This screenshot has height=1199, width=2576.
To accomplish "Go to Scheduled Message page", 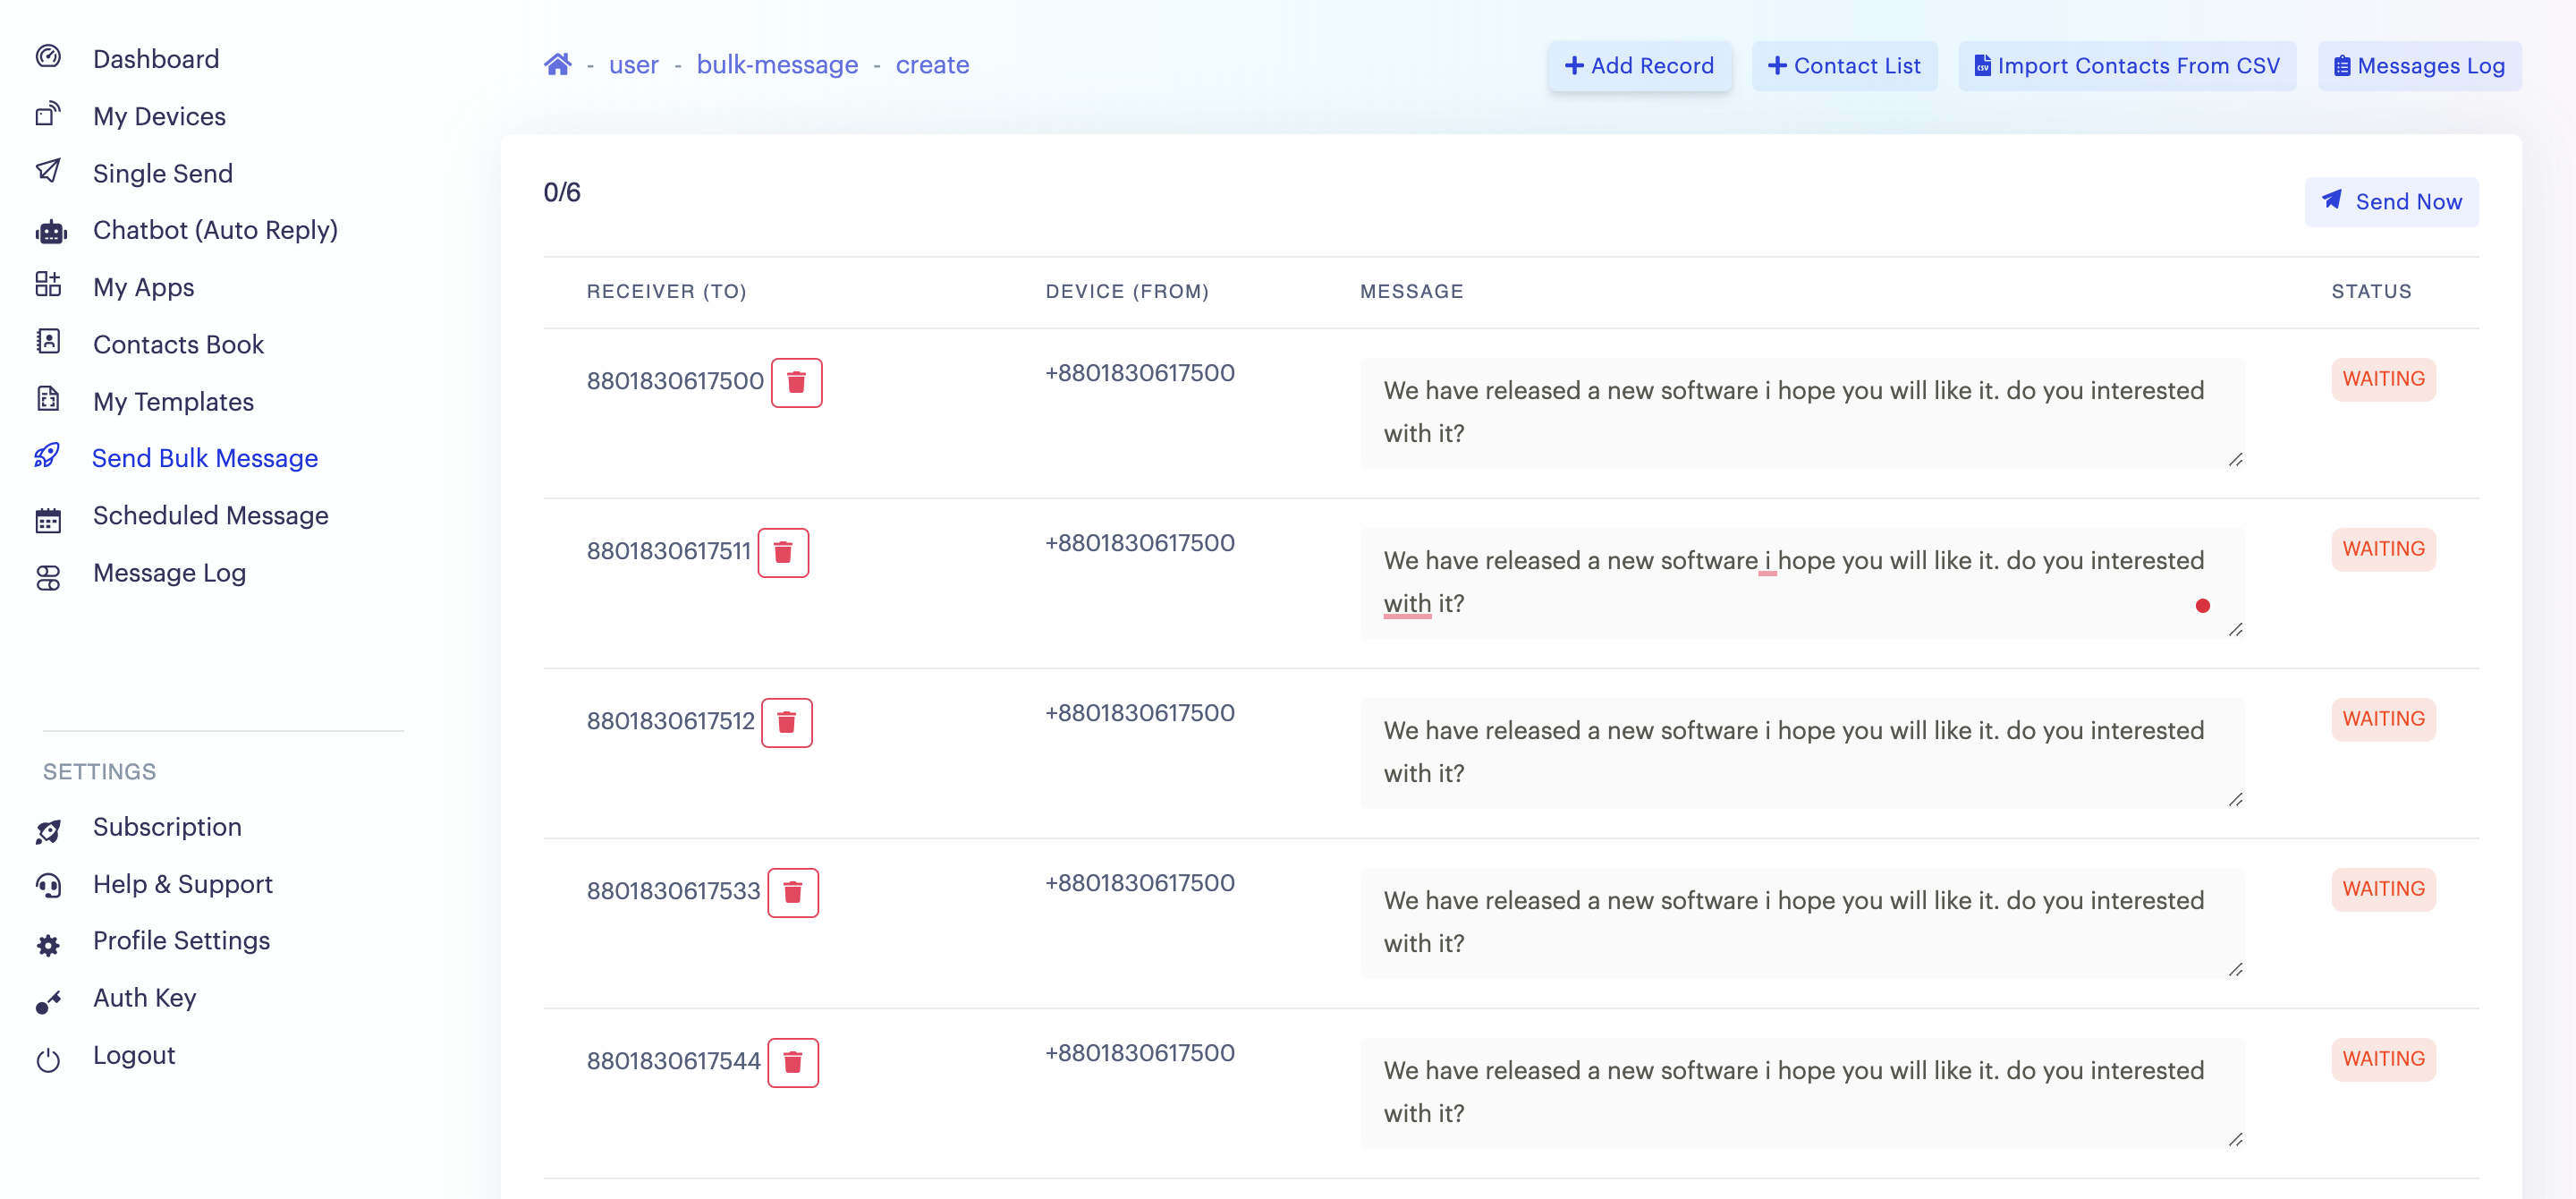I will pyautogui.click(x=210, y=515).
